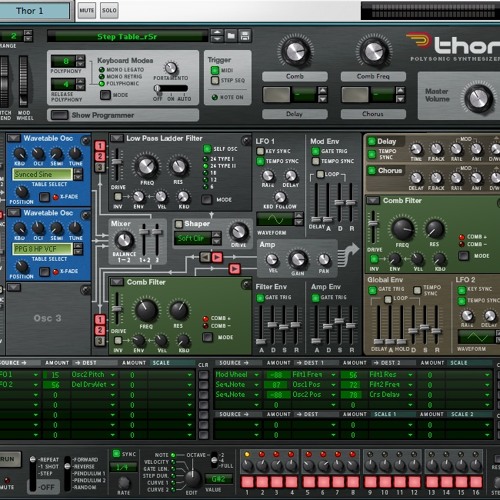
Task: Click the Comb rotary knob
Action: click(x=295, y=52)
